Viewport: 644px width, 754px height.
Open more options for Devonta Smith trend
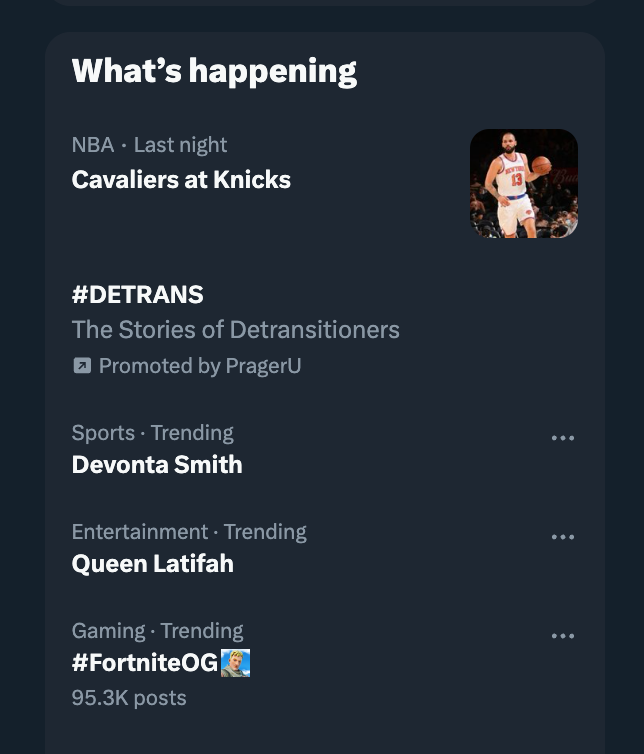tap(563, 438)
